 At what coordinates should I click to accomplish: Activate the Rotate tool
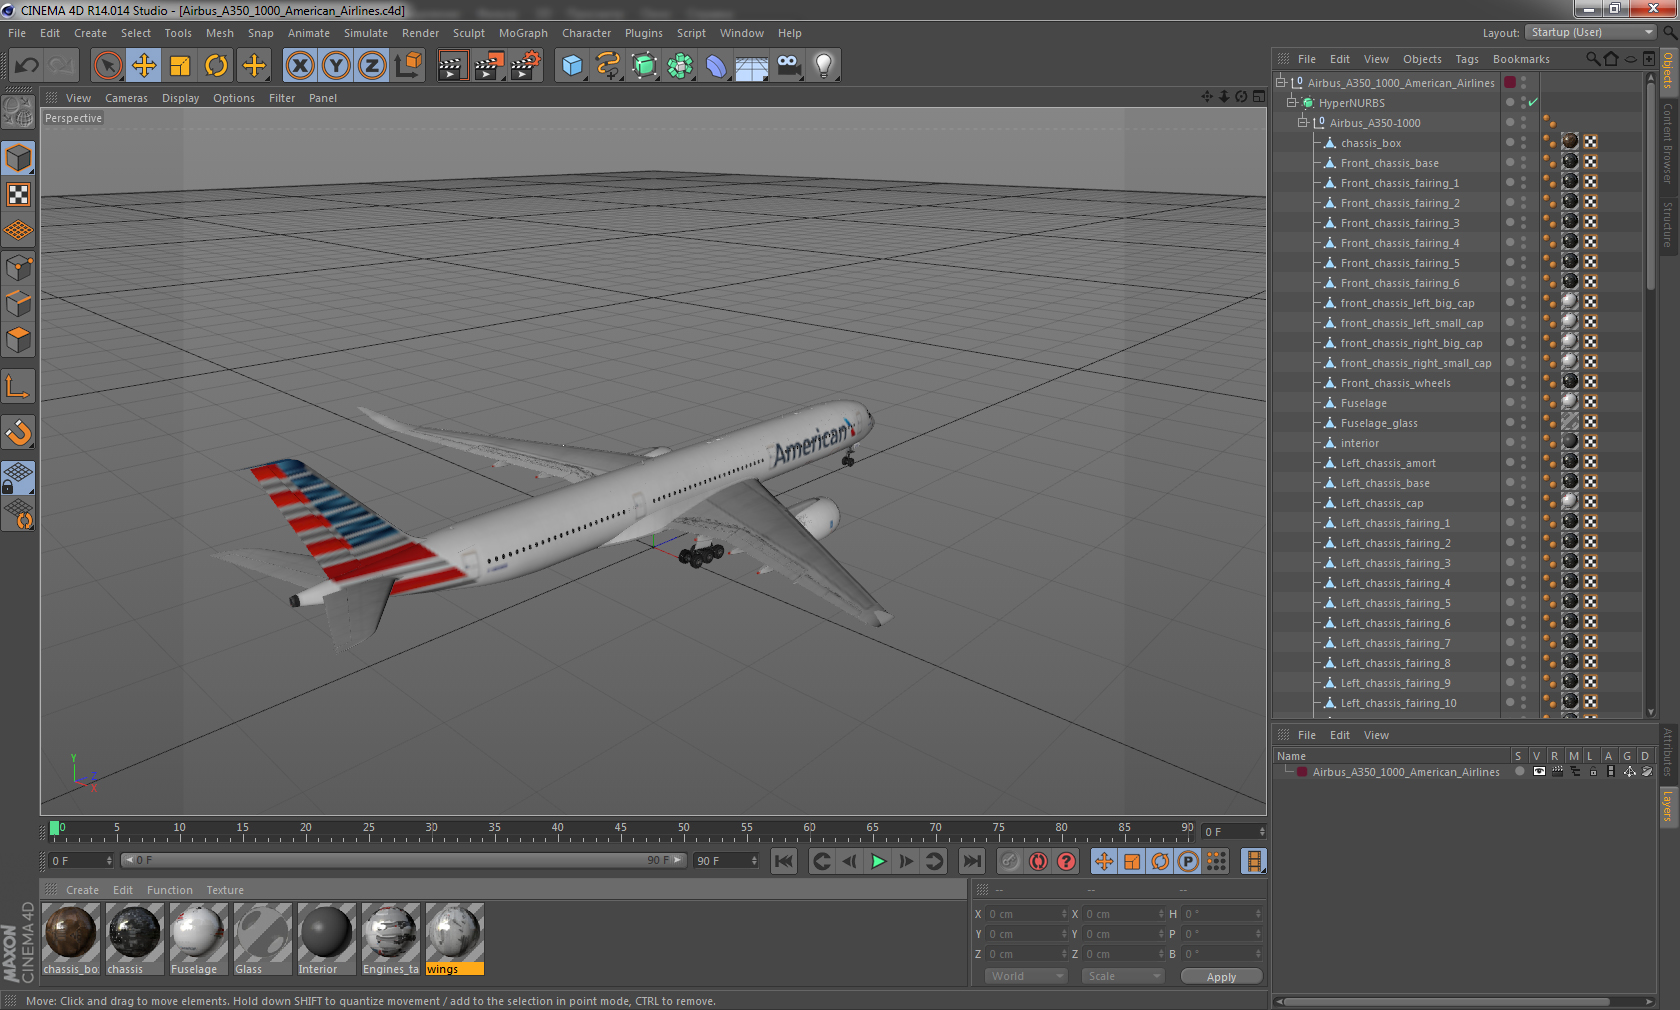click(216, 66)
